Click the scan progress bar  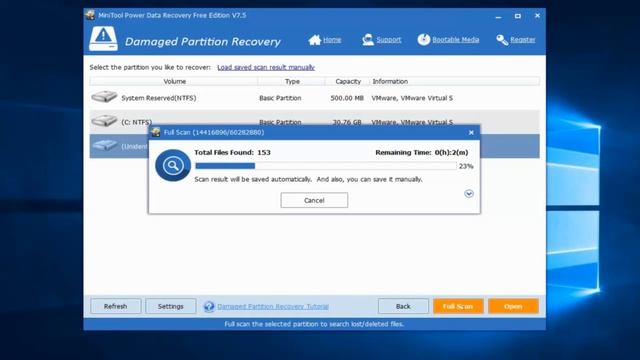[x=326, y=166]
